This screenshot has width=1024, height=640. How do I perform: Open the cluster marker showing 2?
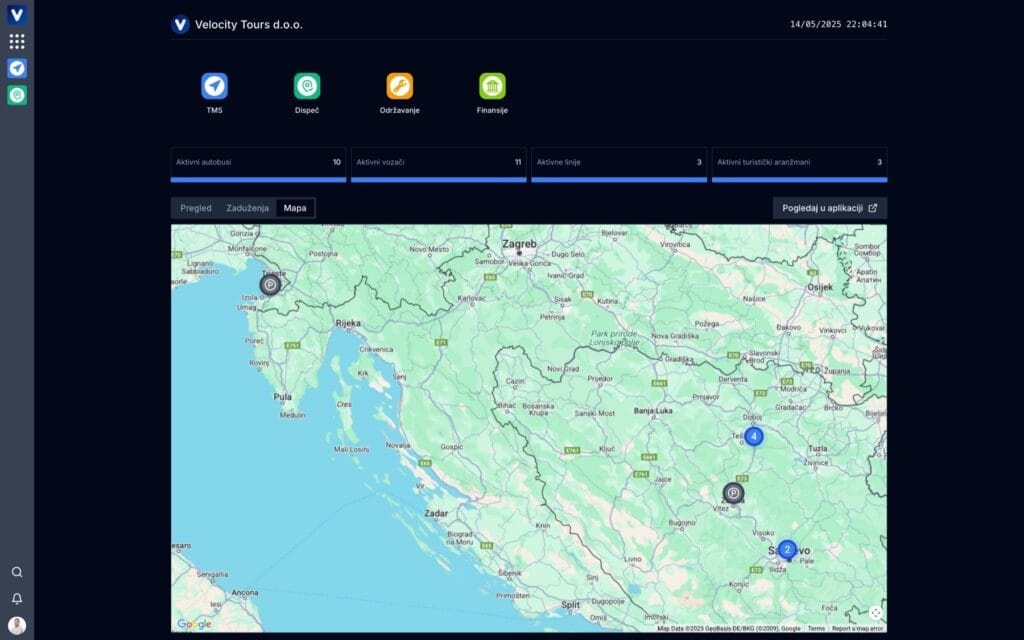[788, 550]
